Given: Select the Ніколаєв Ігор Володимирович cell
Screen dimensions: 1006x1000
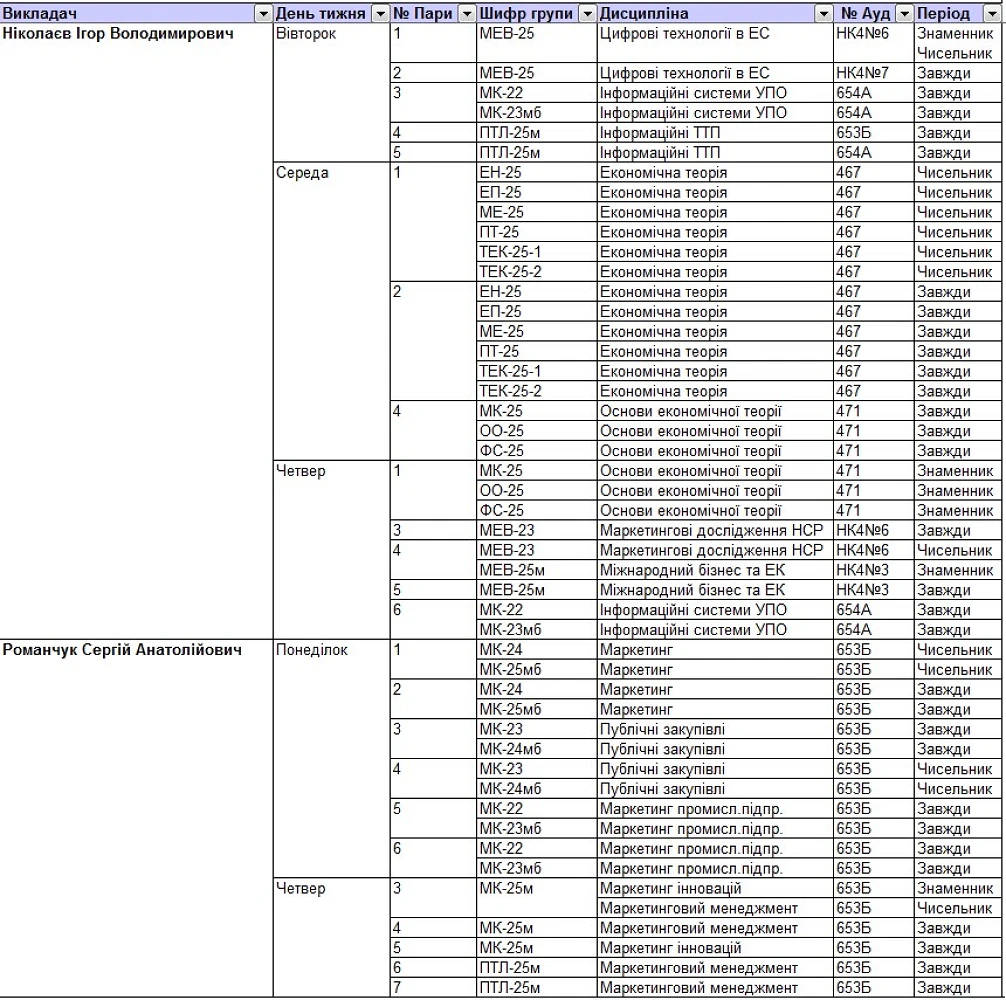Looking at the screenshot, I should (118, 34).
